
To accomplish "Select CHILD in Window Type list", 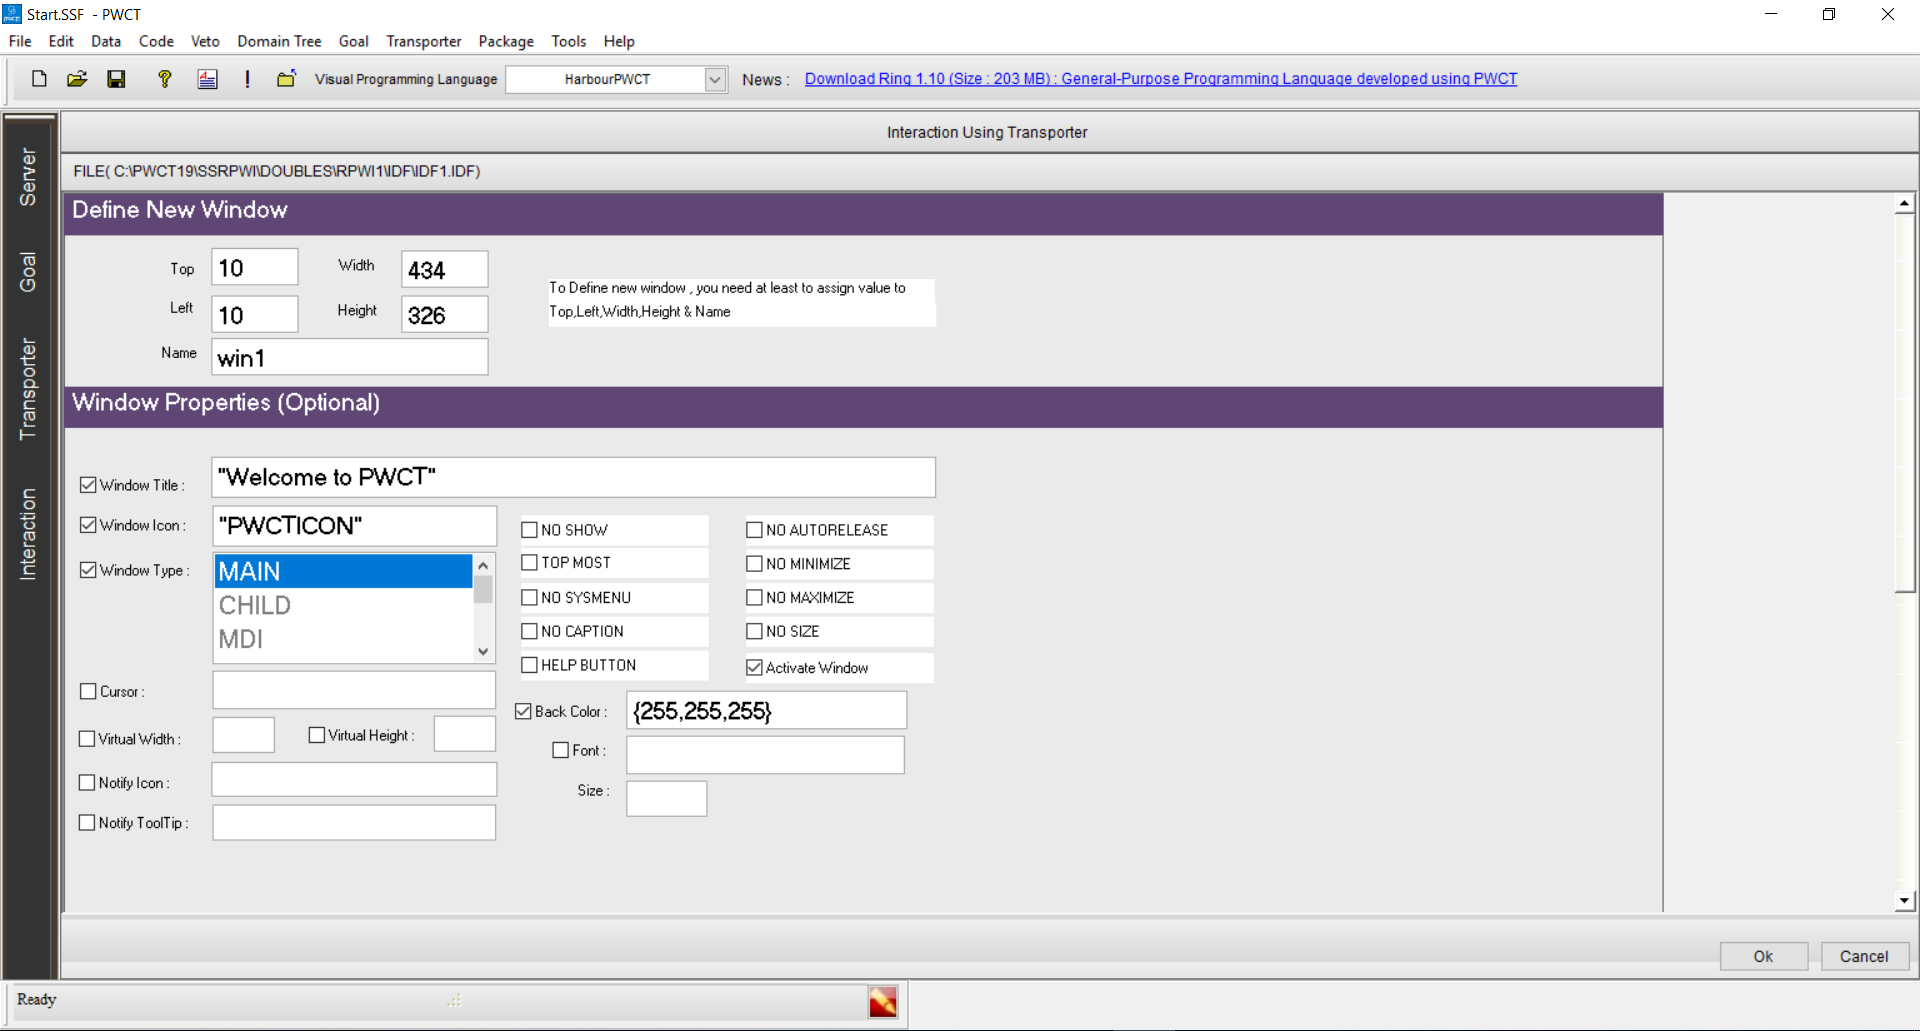I will click(x=343, y=605).
